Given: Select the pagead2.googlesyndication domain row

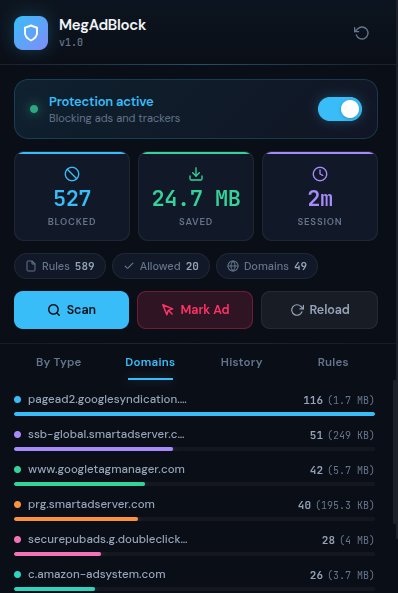Looking at the screenshot, I should 194,405.
